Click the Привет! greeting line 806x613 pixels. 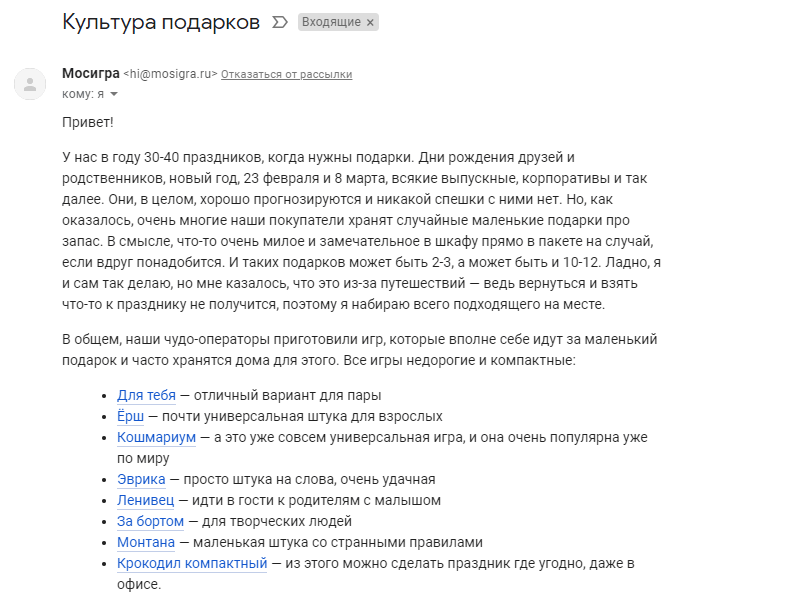click(x=87, y=122)
